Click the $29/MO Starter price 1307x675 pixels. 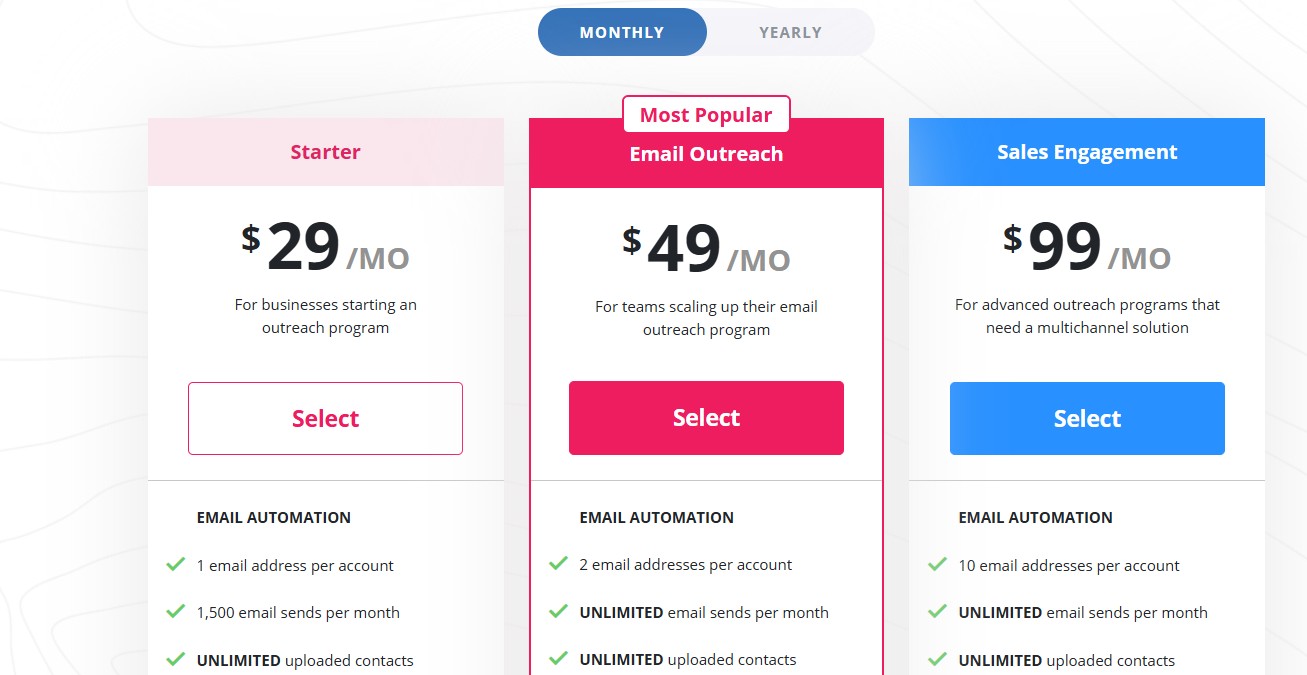(325, 247)
